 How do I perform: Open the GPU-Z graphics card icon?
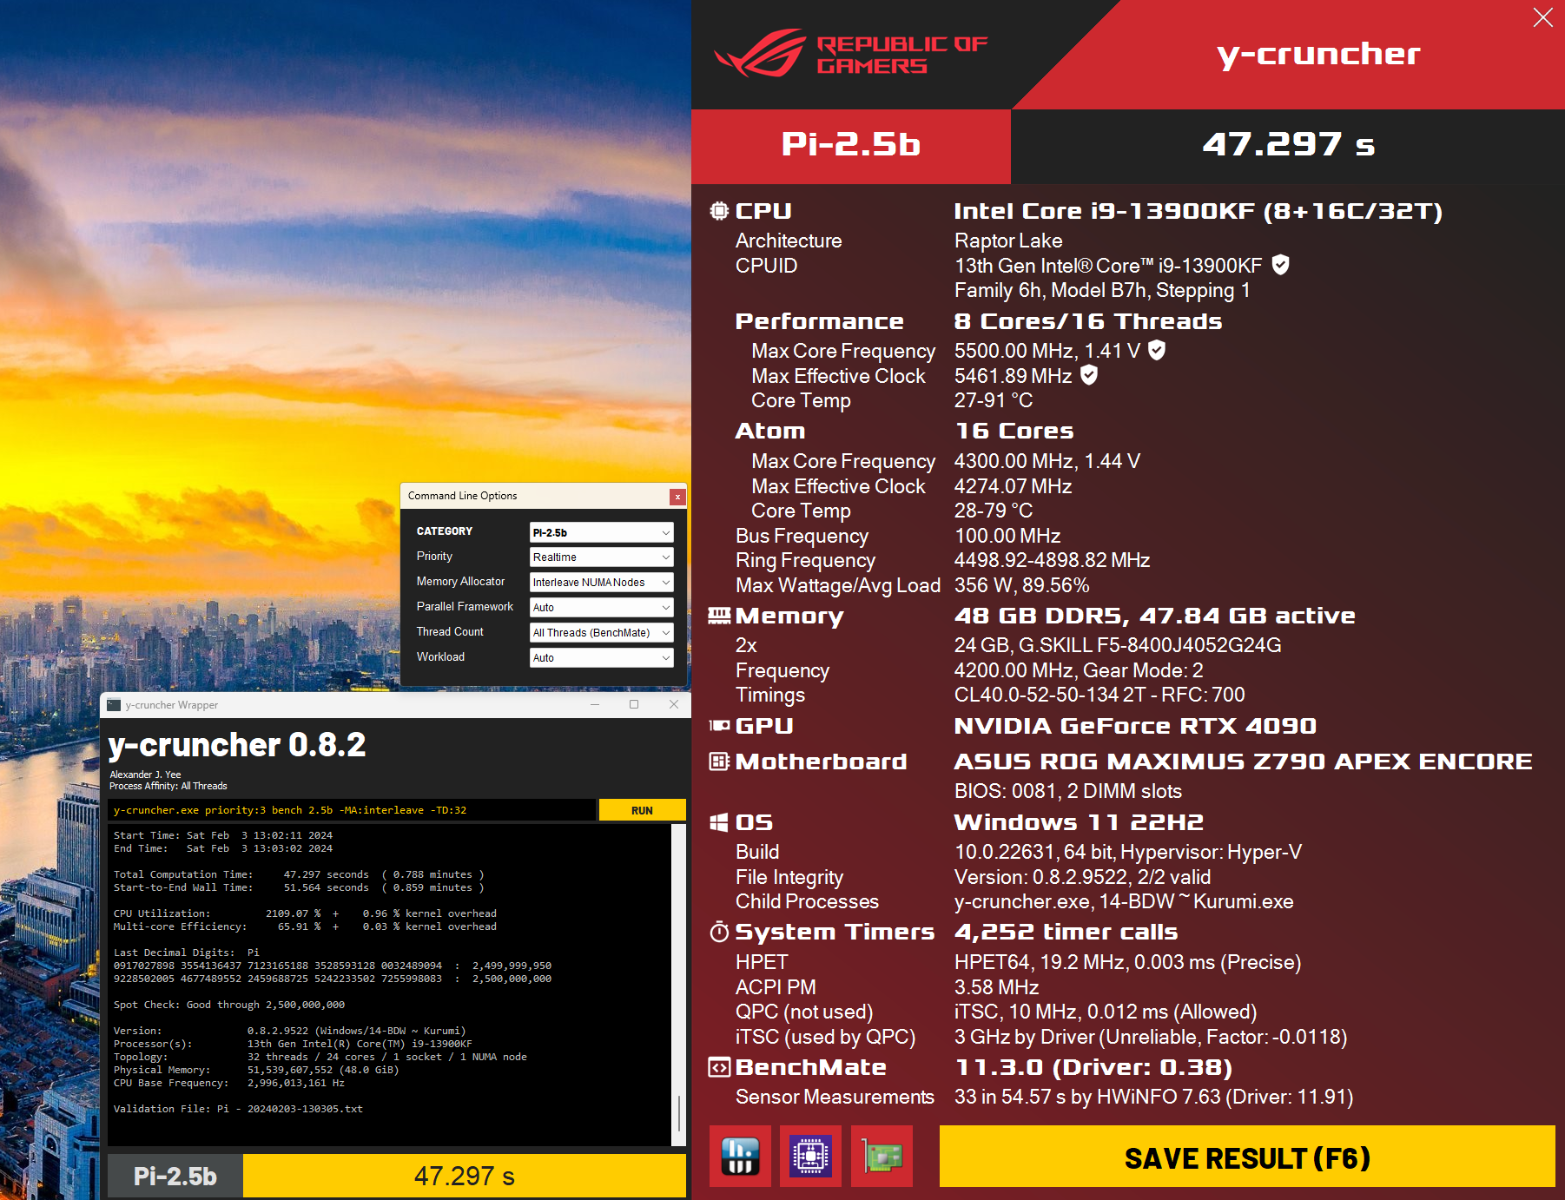click(882, 1156)
